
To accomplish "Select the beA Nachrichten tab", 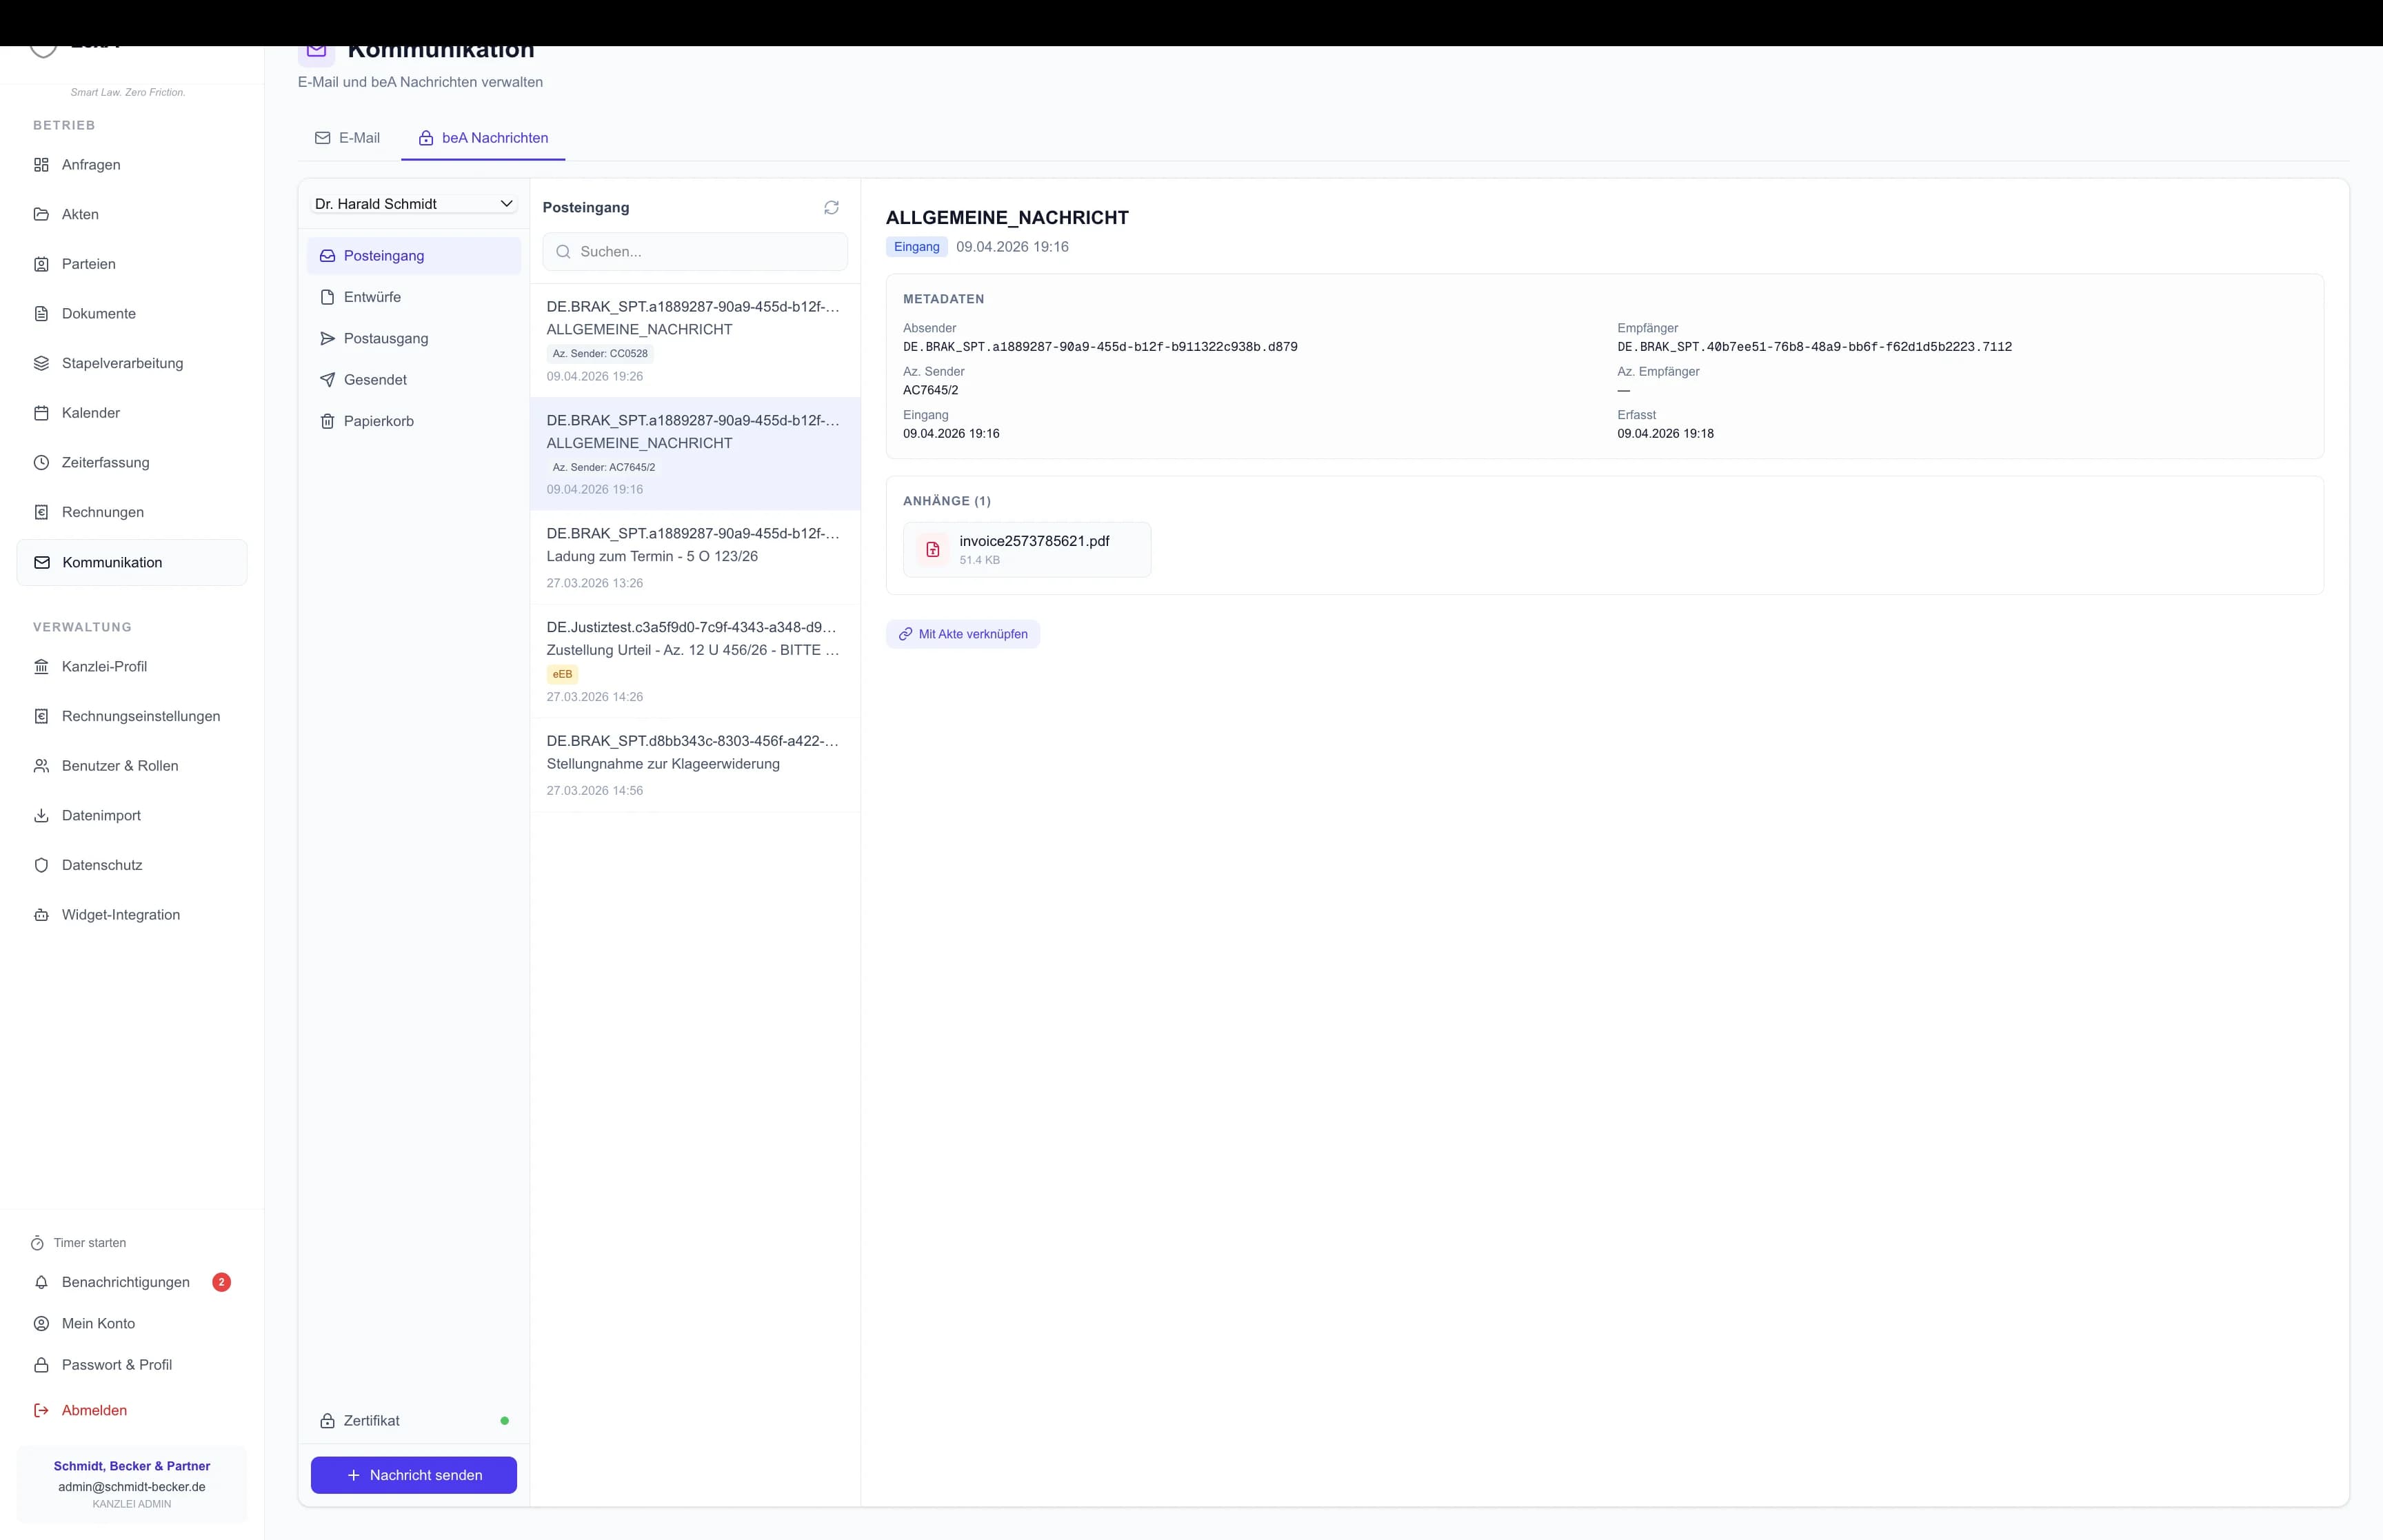I will tap(483, 138).
